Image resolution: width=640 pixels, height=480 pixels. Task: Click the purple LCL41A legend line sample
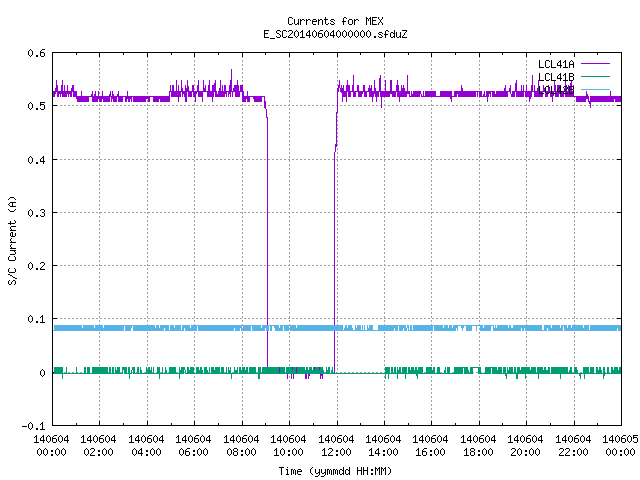(595, 64)
